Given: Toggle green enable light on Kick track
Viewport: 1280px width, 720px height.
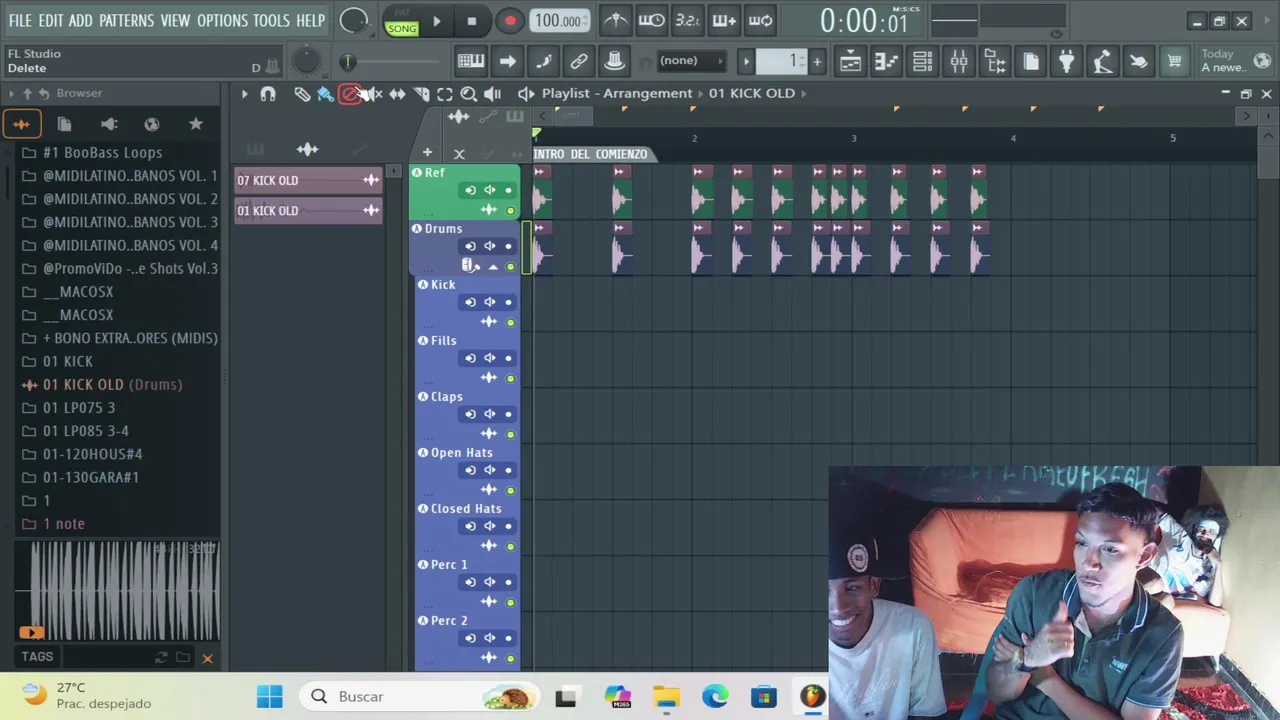Looking at the screenshot, I should coord(510,322).
